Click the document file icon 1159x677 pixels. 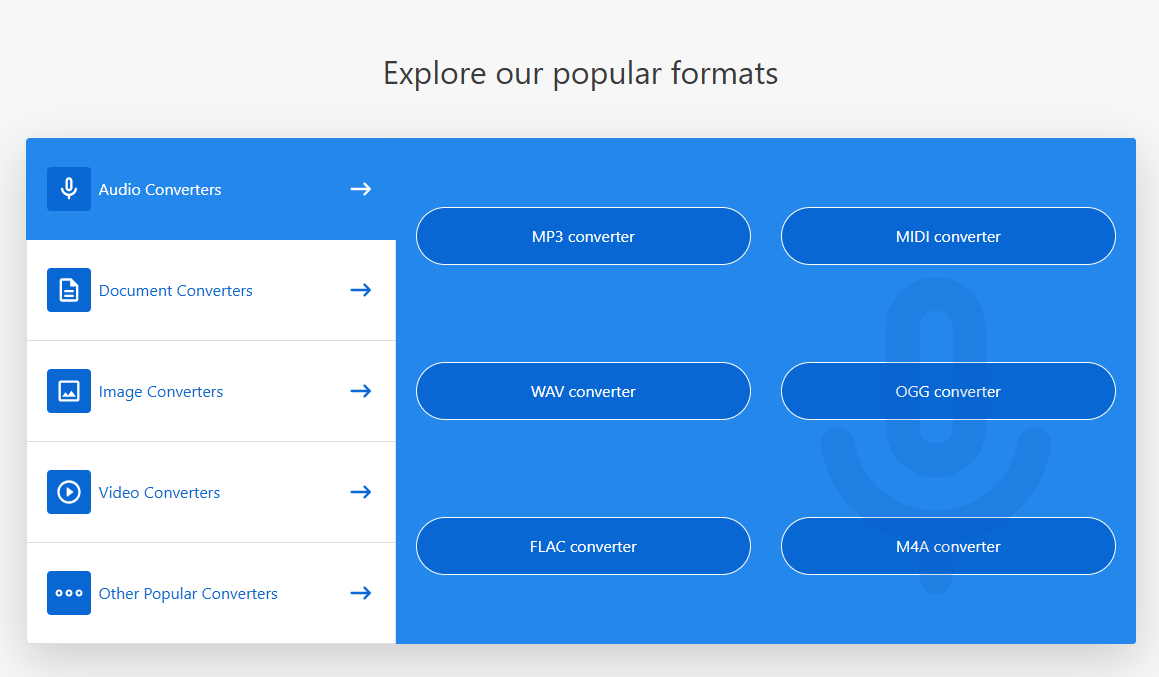pyautogui.click(x=69, y=290)
